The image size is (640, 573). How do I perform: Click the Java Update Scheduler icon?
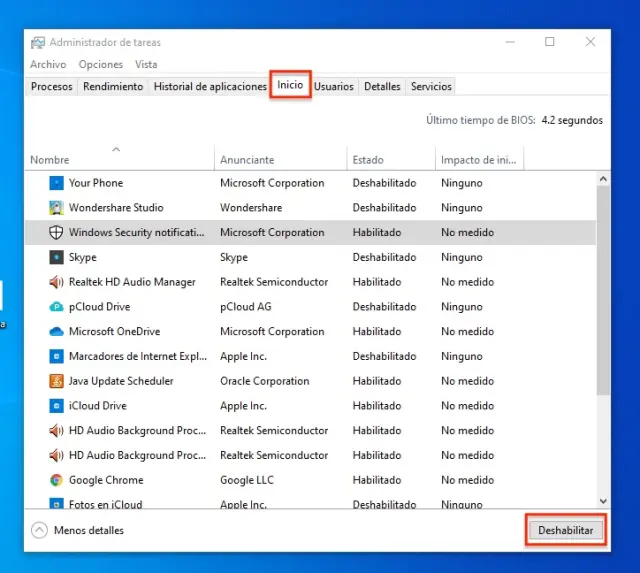point(57,381)
